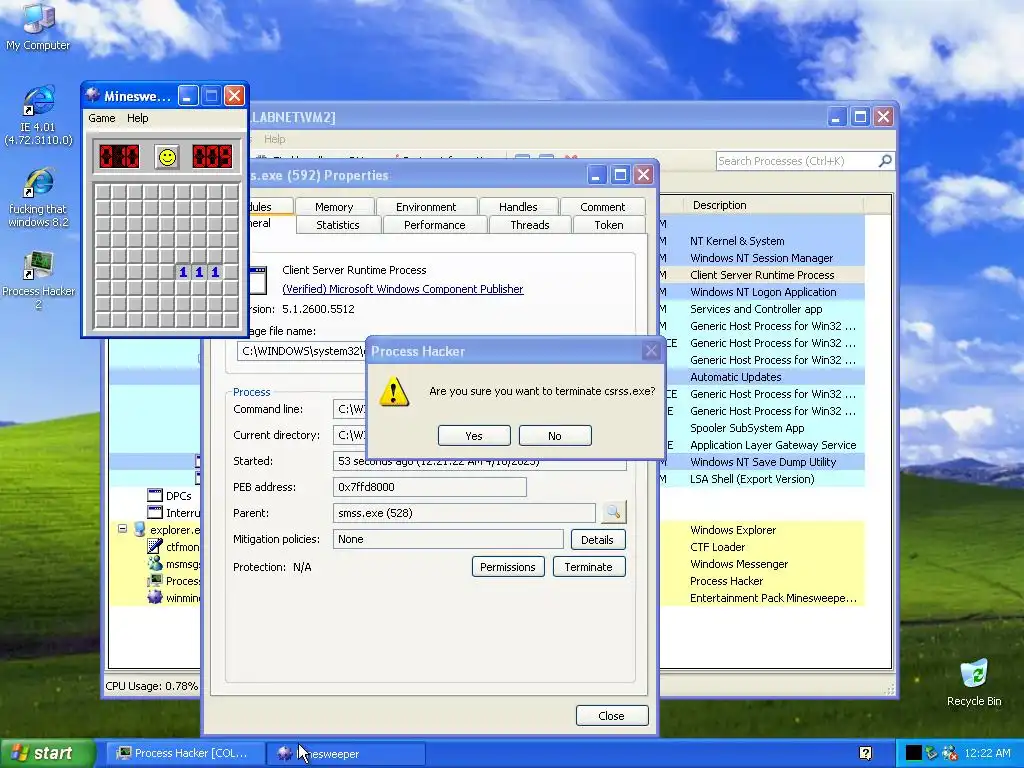Click the Windows Messenger tray icon

pos(950,753)
